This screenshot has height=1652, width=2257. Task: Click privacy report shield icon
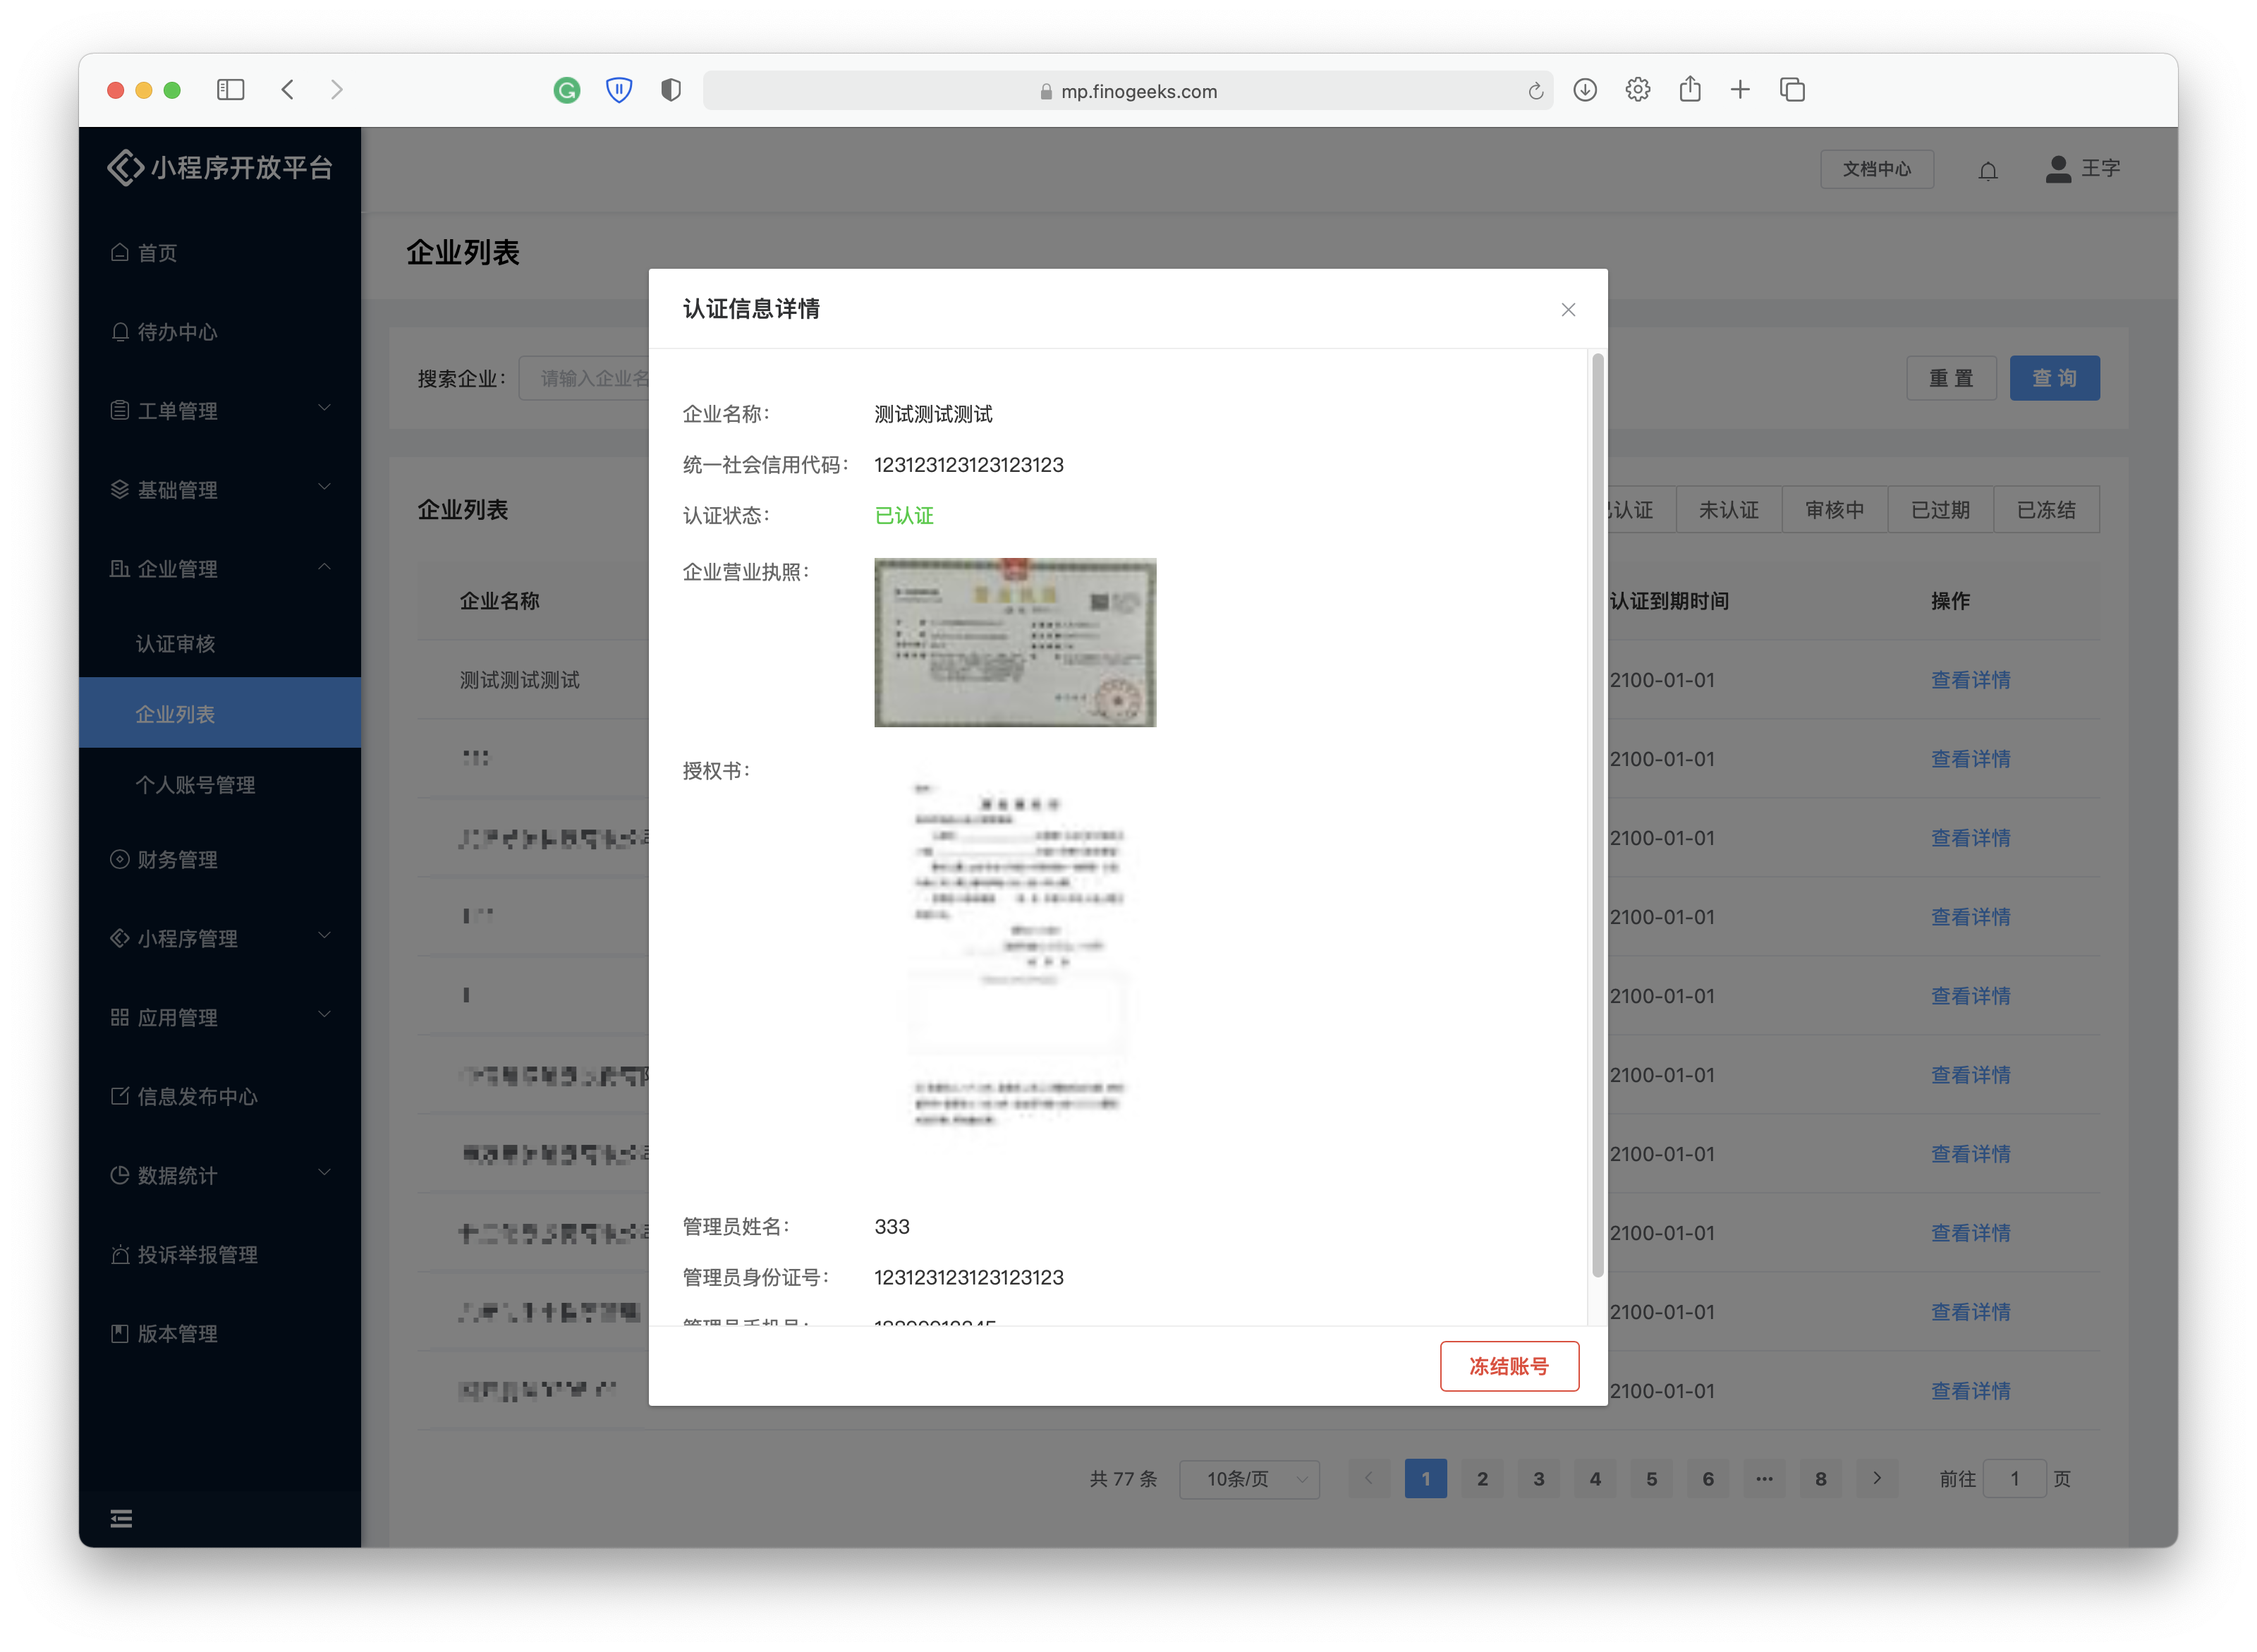[671, 90]
